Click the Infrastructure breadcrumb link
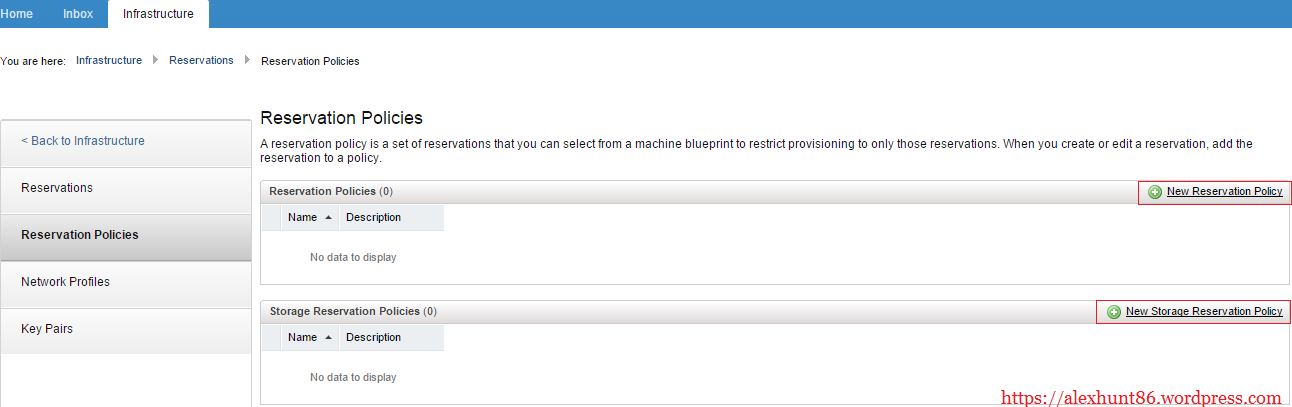Screen dimensions: 1292x407 (109, 61)
